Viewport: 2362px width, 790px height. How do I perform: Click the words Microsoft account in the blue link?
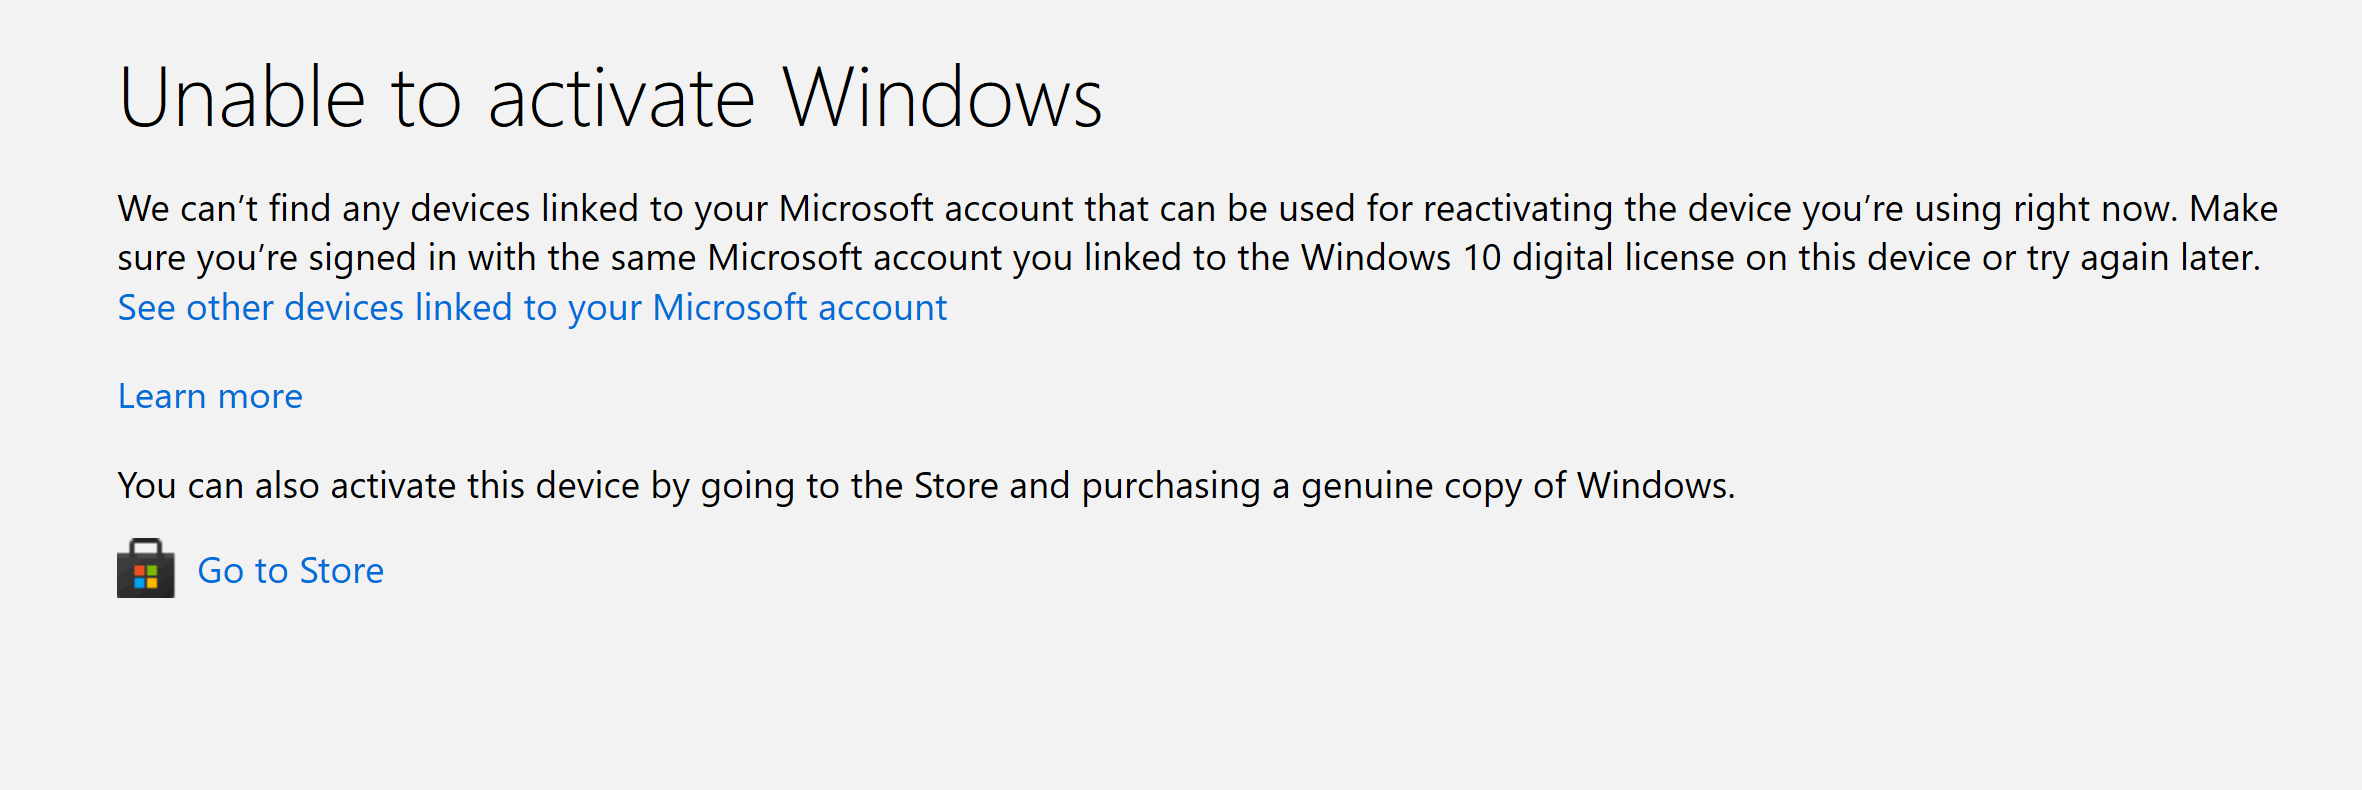pyautogui.click(x=800, y=308)
